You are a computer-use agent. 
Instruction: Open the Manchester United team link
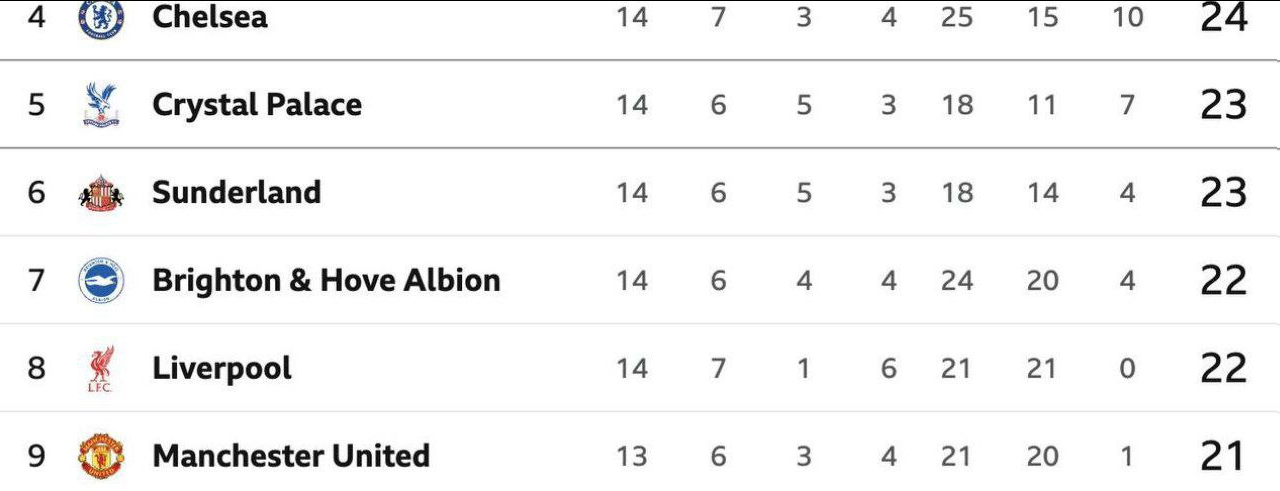click(x=291, y=456)
